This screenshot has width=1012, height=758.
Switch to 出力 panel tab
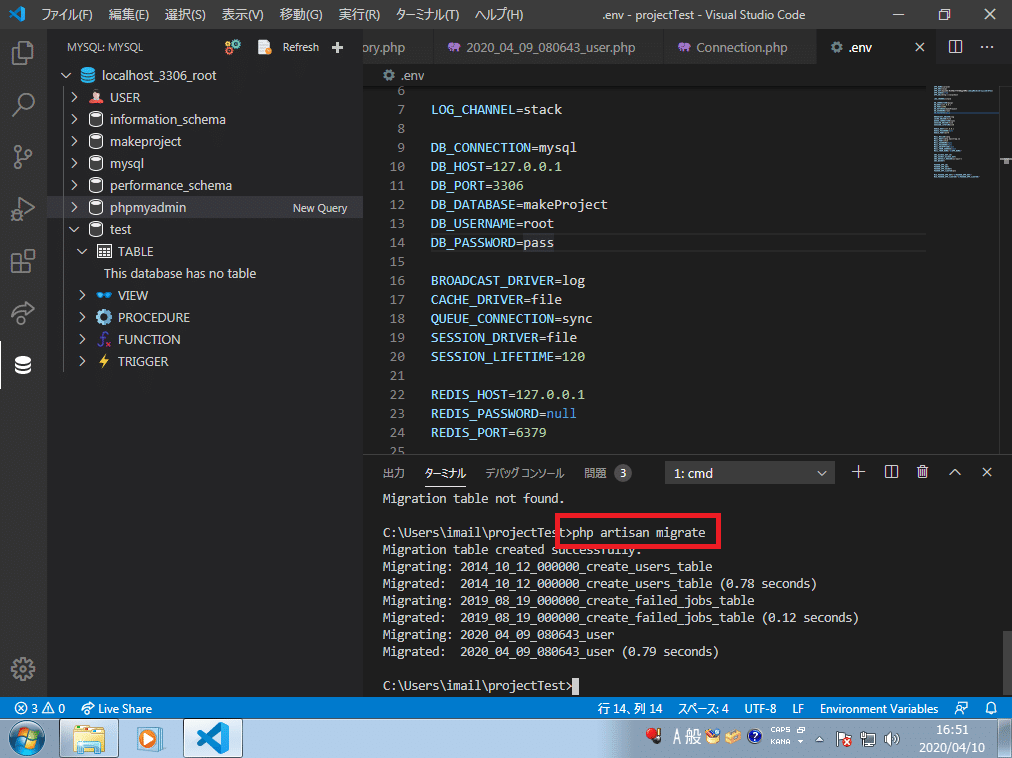pyautogui.click(x=394, y=473)
